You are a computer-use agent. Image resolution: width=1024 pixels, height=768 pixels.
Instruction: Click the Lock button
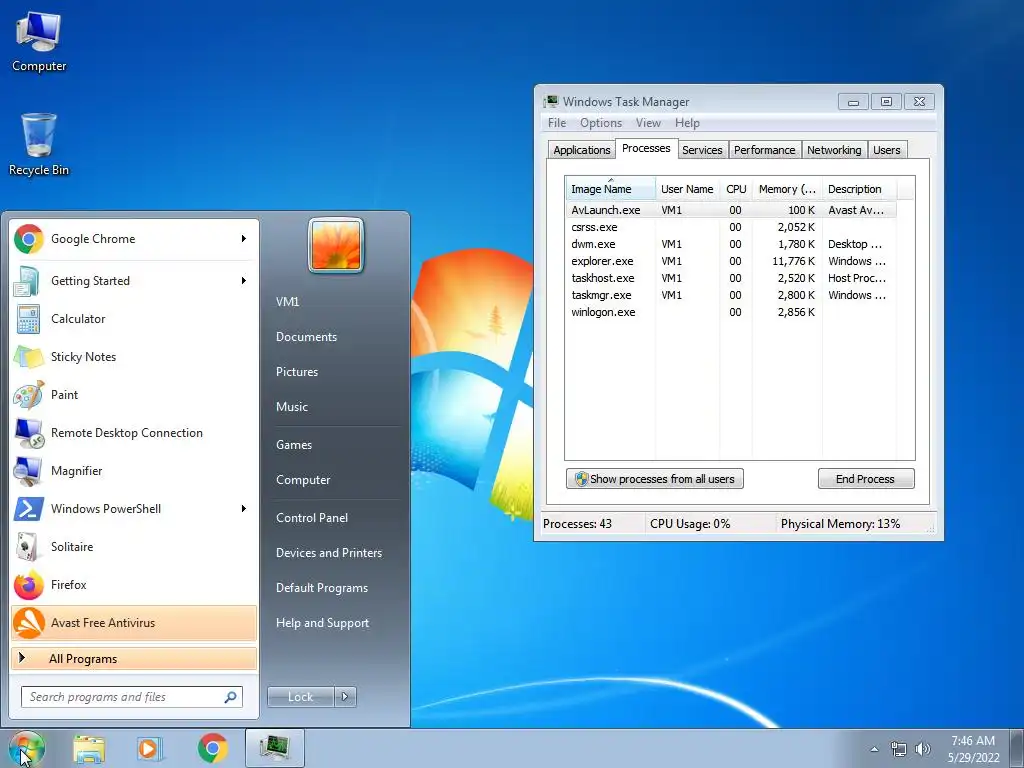tap(300, 697)
